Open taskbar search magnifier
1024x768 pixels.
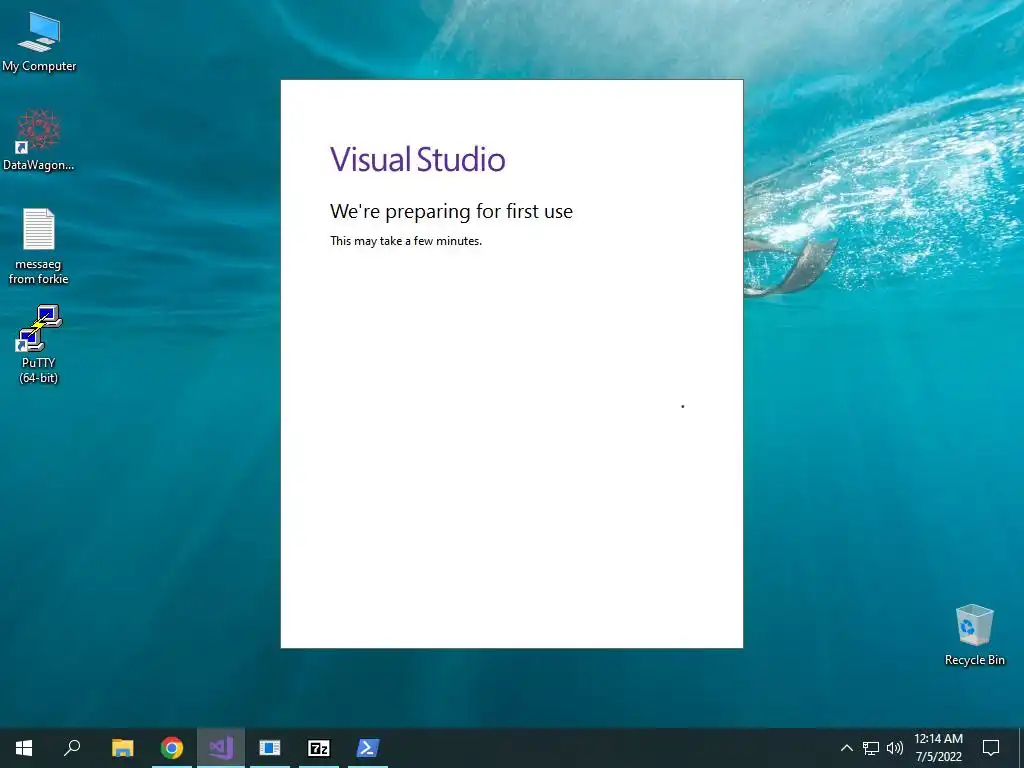[x=72, y=748]
